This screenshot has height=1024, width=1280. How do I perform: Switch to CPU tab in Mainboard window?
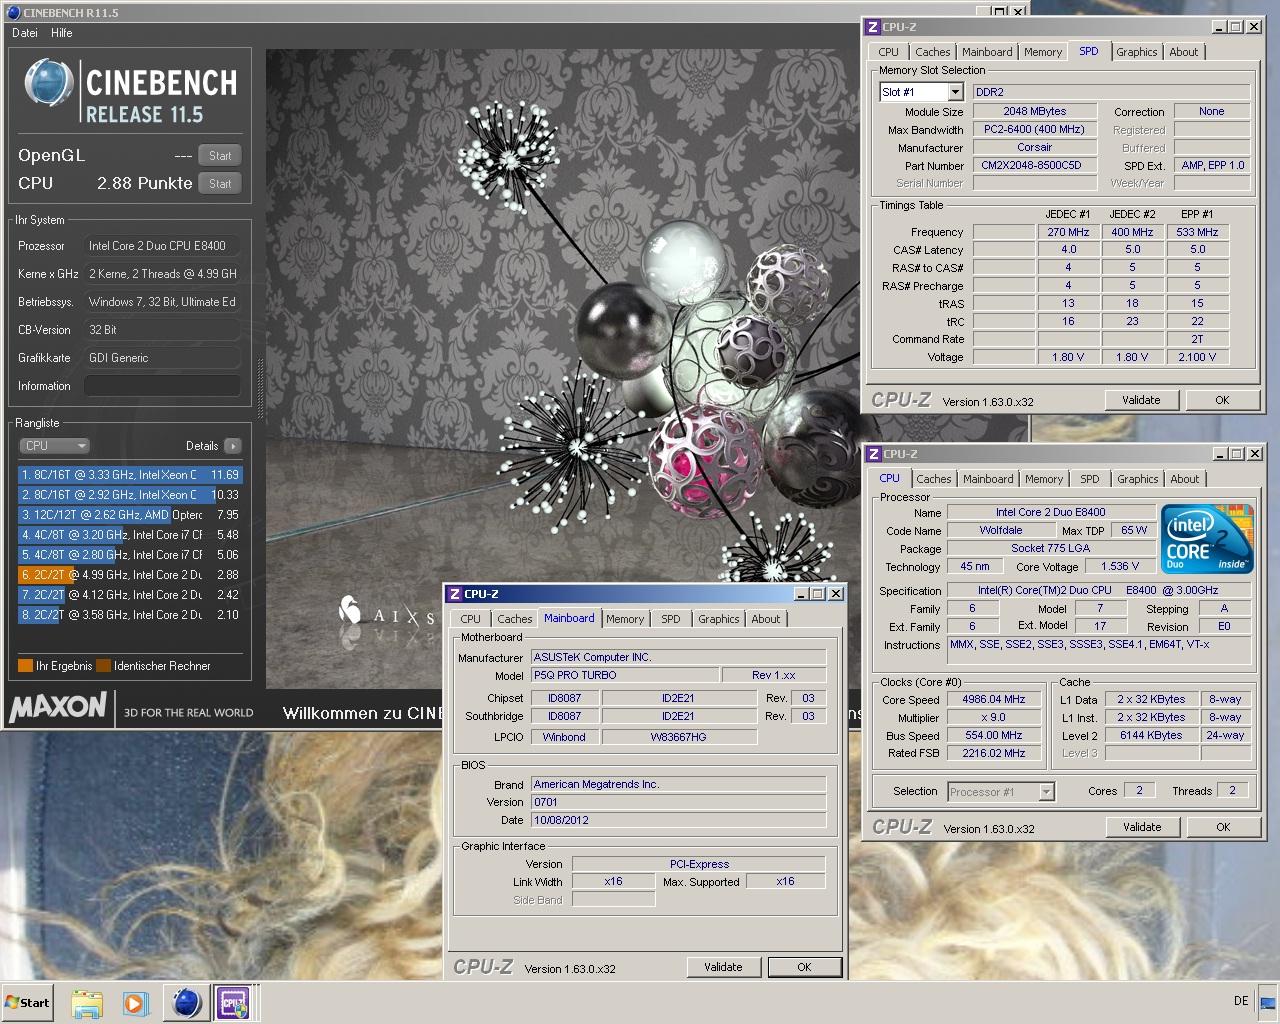pyautogui.click(x=471, y=619)
